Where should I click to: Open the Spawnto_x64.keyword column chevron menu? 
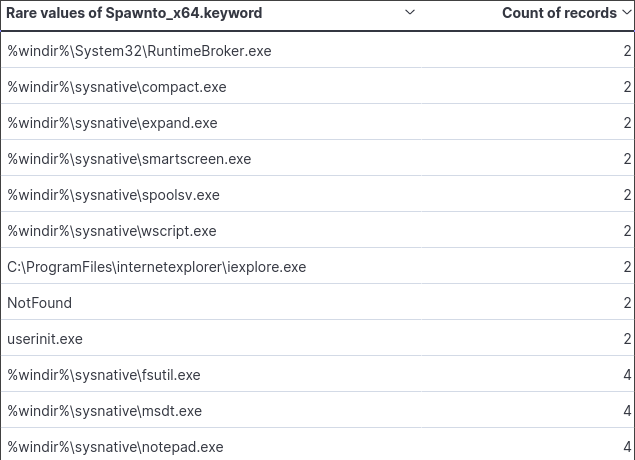pos(410,13)
